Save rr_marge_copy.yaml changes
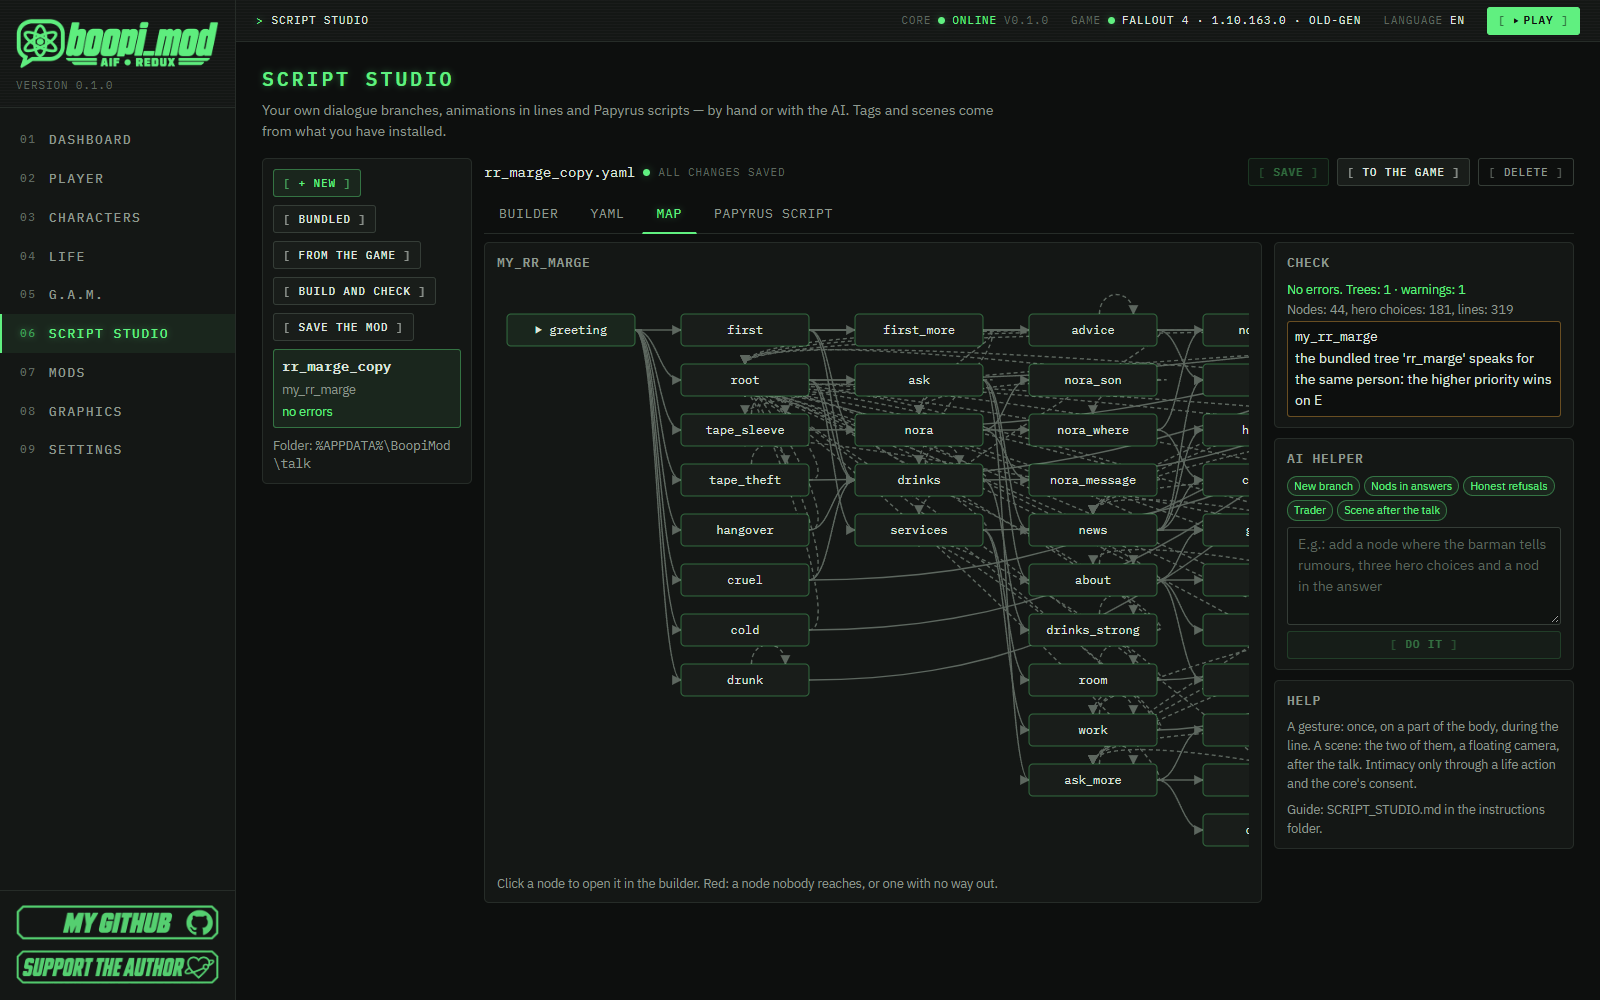This screenshot has width=1600, height=1000. coord(1288,172)
